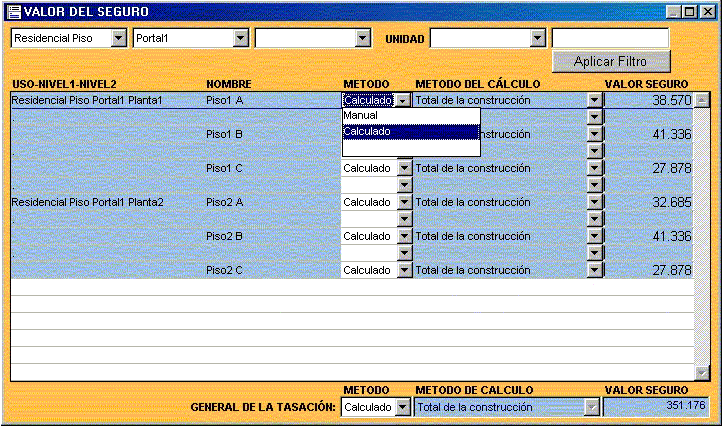Image resolution: width=722 pixels, height=426 pixels.
Task: Select the Piso2 B name cell
Action: click(x=224, y=236)
